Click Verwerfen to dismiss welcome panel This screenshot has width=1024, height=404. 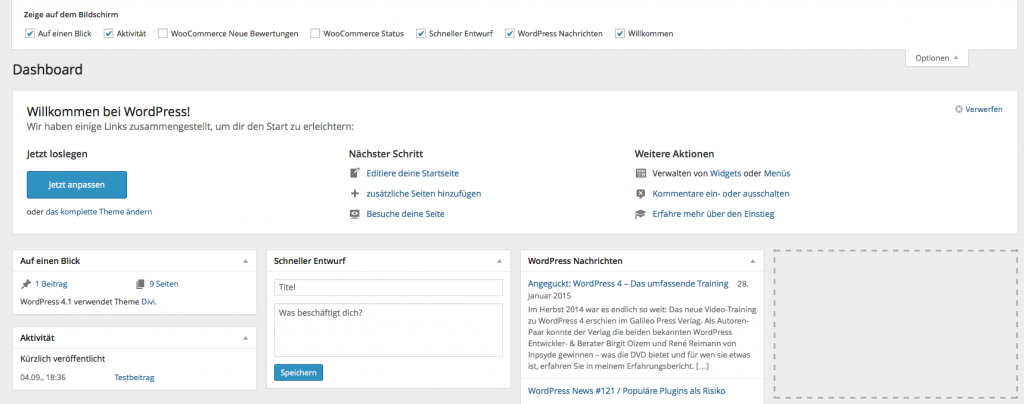[984, 110]
